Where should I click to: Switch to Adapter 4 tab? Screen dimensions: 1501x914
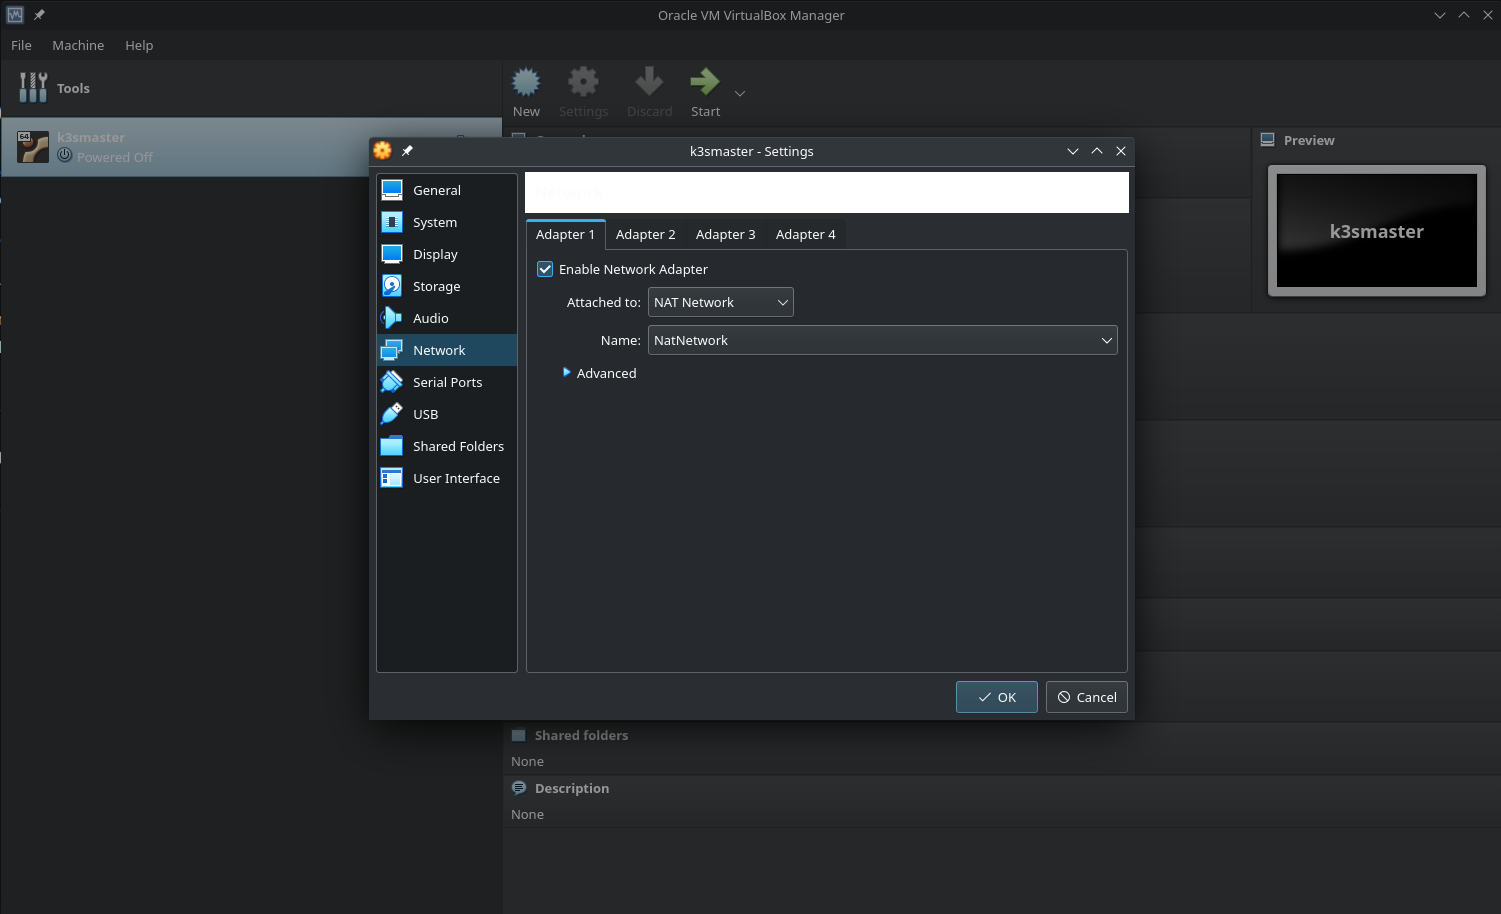806,234
